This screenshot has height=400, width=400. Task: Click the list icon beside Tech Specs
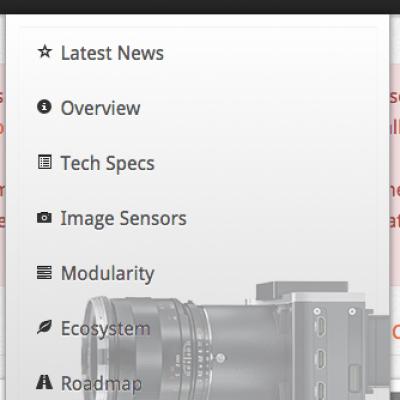(x=45, y=162)
